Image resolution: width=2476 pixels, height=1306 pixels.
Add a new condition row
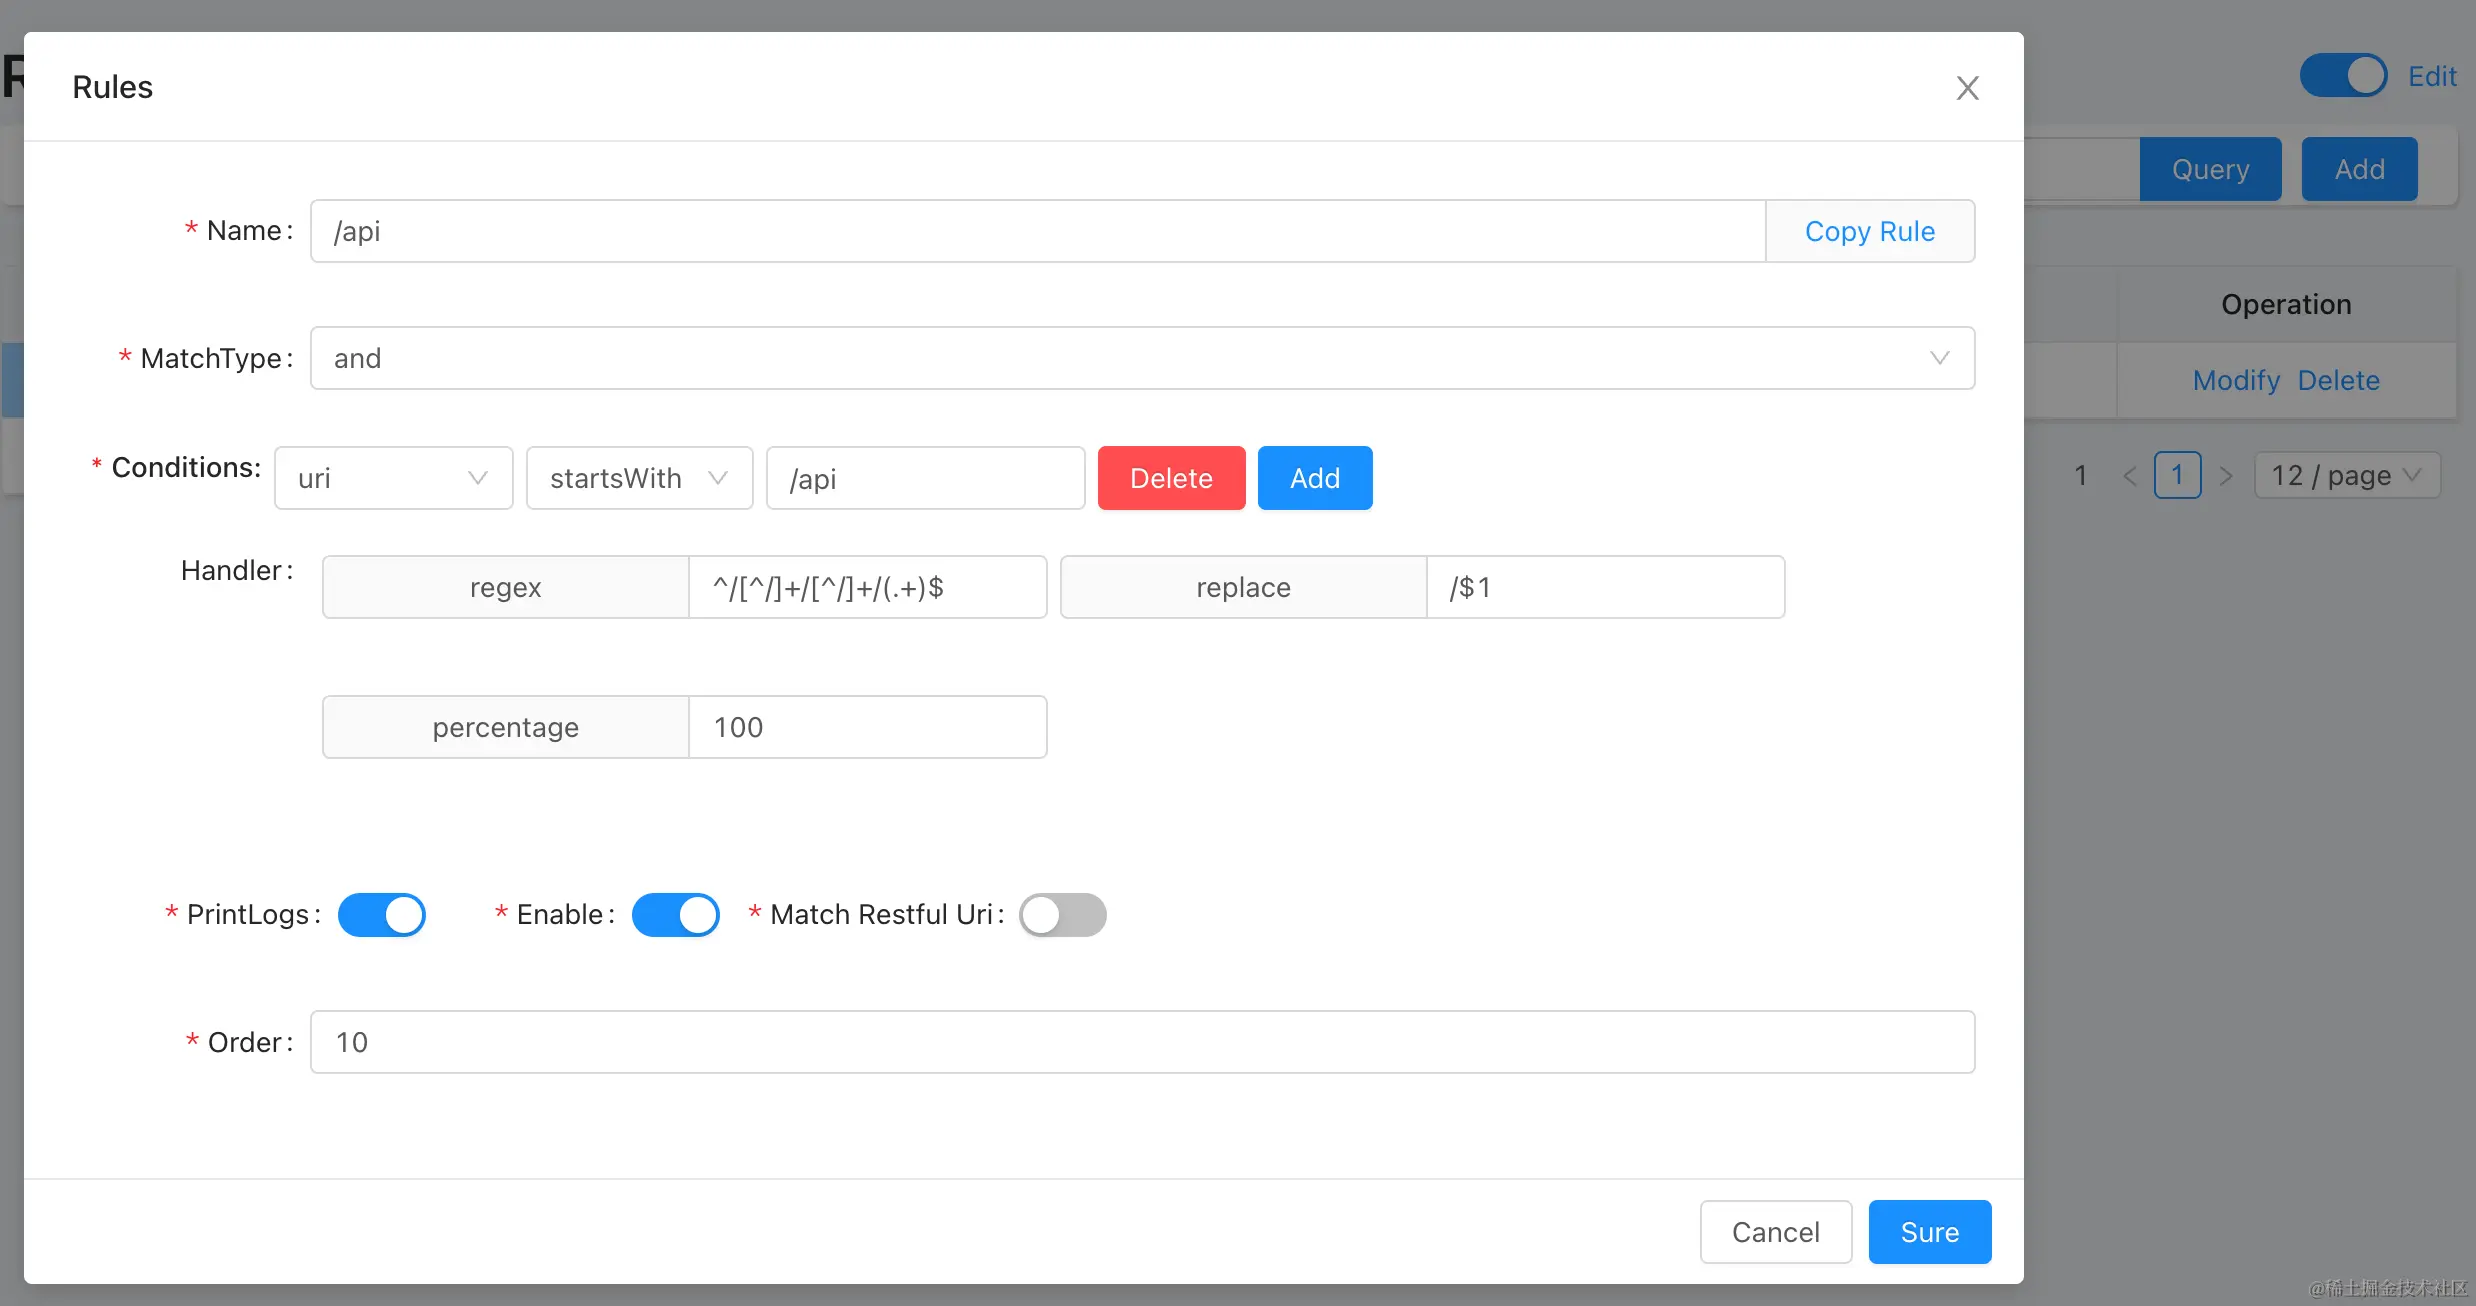point(1314,478)
